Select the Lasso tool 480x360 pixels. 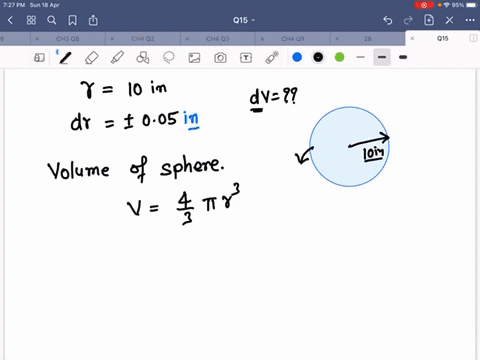(169, 57)
